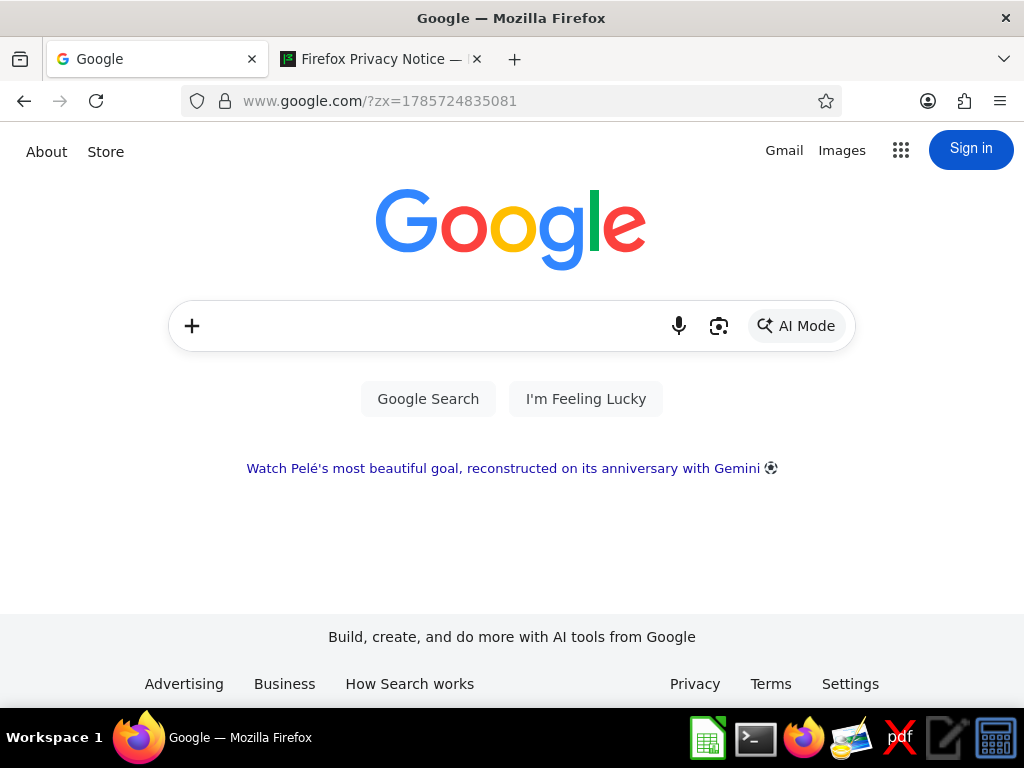The height and width of the screenshot is (768, 1024).
Task: Expand the list all tabs chevron
Action: tap(1004, 59)
